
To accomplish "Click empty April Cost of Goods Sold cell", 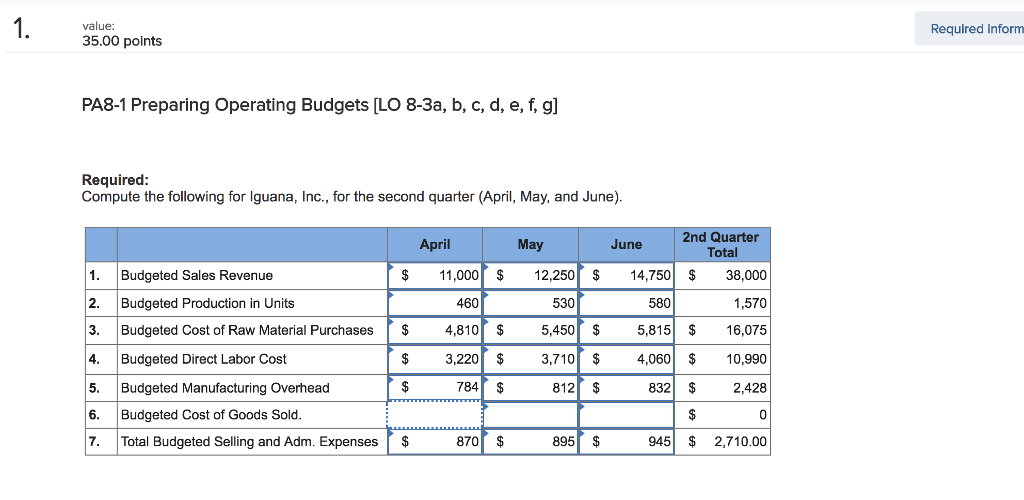I will pyautogui.click(x=435, y=415).
